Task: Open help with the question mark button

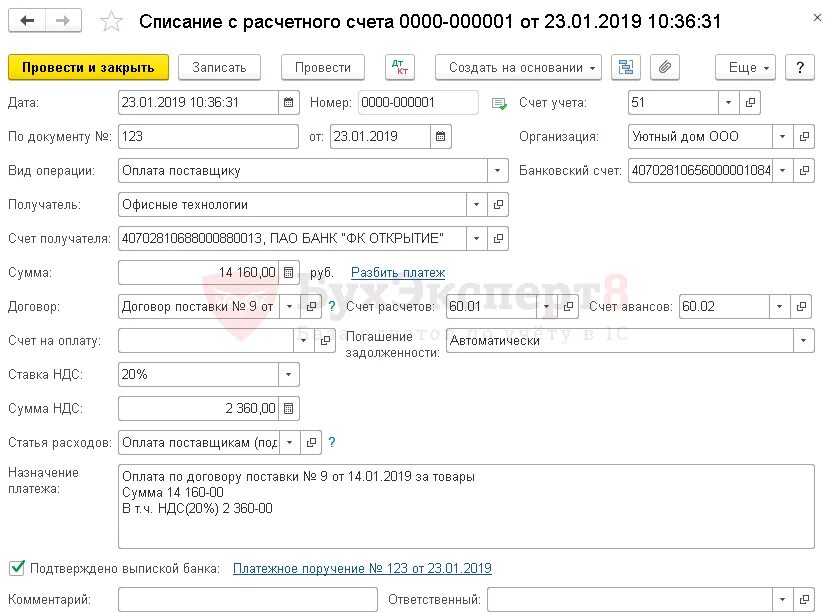Action: tap(799, 67)
